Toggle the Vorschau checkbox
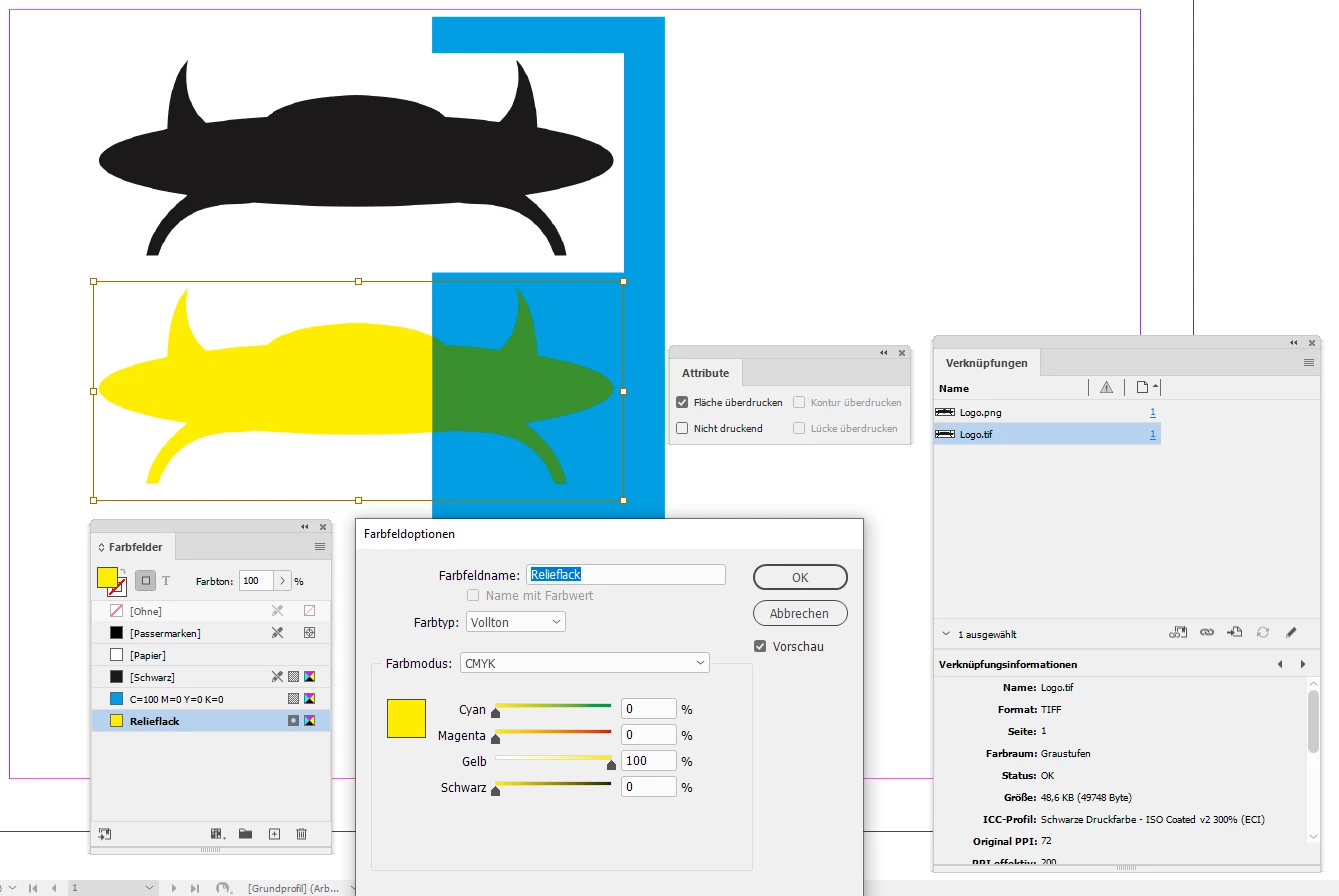 760,646
